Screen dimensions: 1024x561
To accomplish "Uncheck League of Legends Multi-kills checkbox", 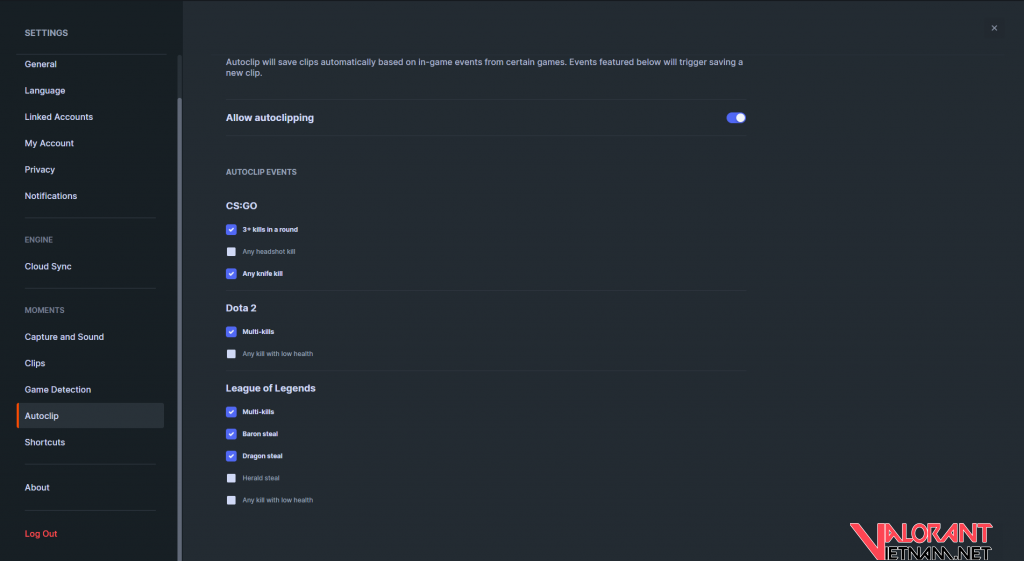I will coord(231,412).
